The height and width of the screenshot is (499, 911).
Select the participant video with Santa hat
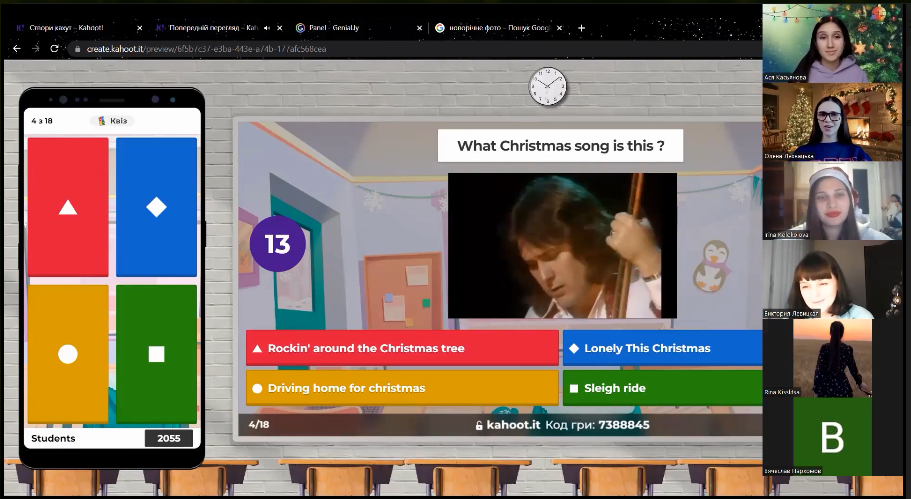(x=833, y=200)
